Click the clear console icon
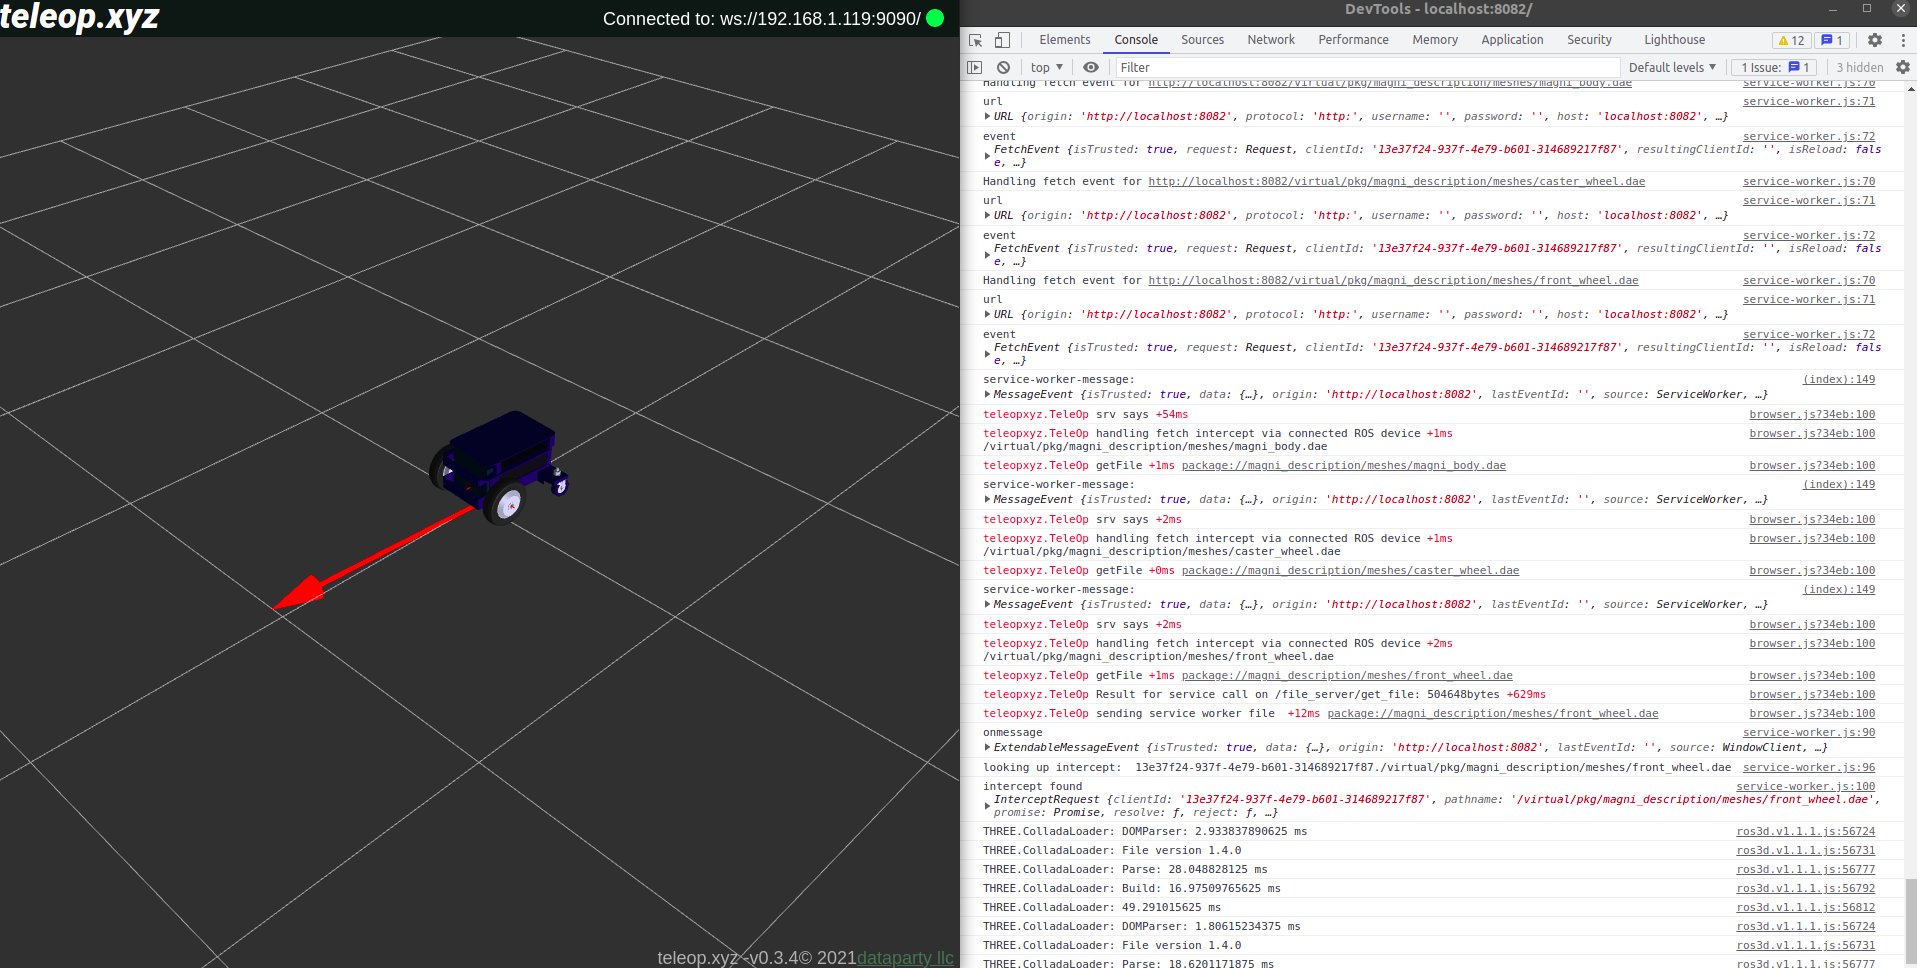This screenshot has width=1917, height=968. pos(1003,67)
